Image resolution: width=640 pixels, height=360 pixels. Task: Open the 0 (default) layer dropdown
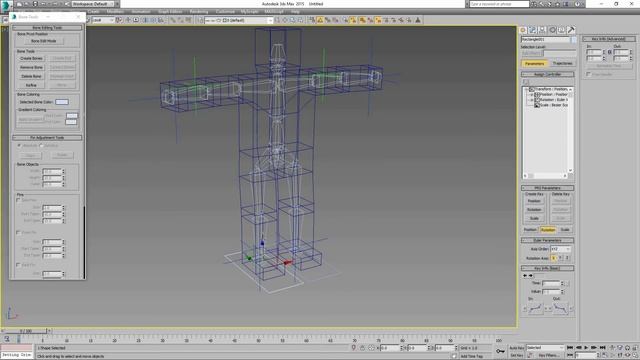point(238,20)
